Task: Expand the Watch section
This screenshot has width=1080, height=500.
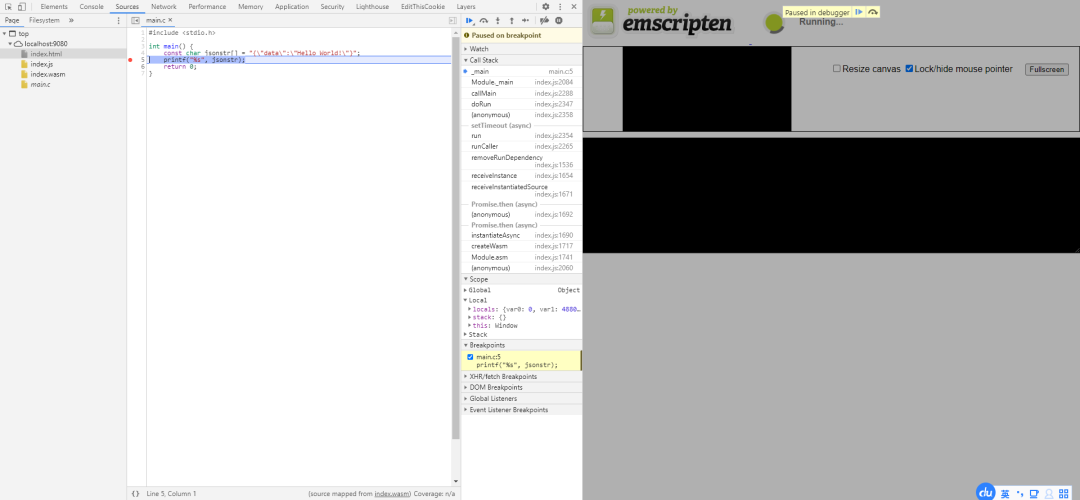Action: pos(521,49)
